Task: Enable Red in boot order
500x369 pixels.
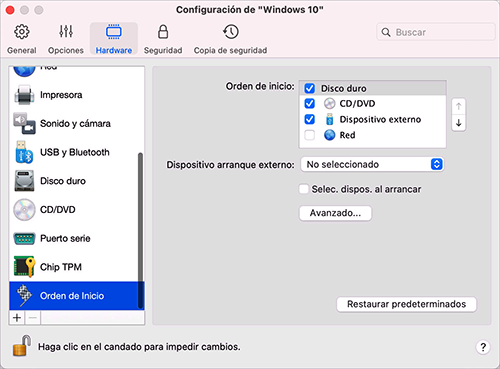Action: tap(310, 135)
